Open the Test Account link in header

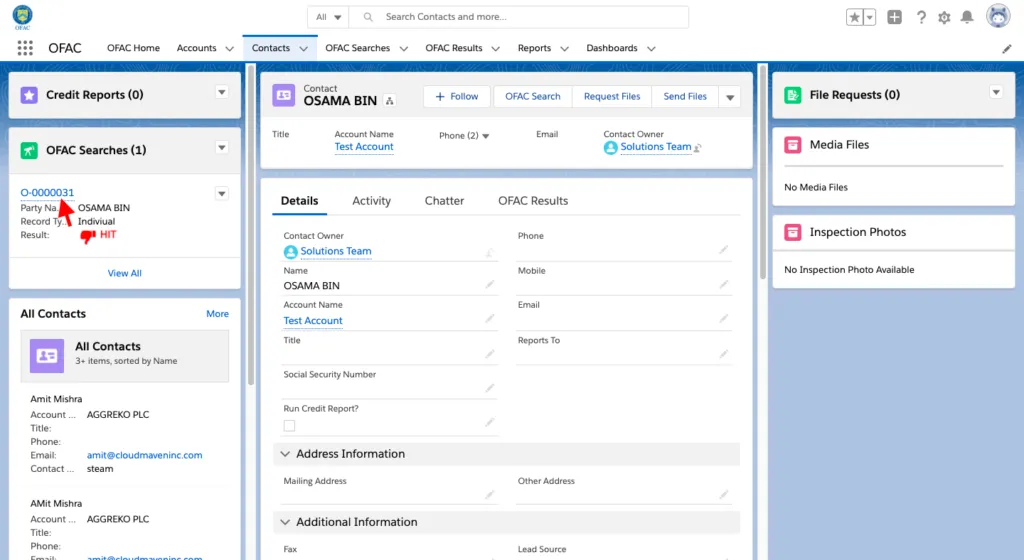pyautogui.click(x=364, y=147)
